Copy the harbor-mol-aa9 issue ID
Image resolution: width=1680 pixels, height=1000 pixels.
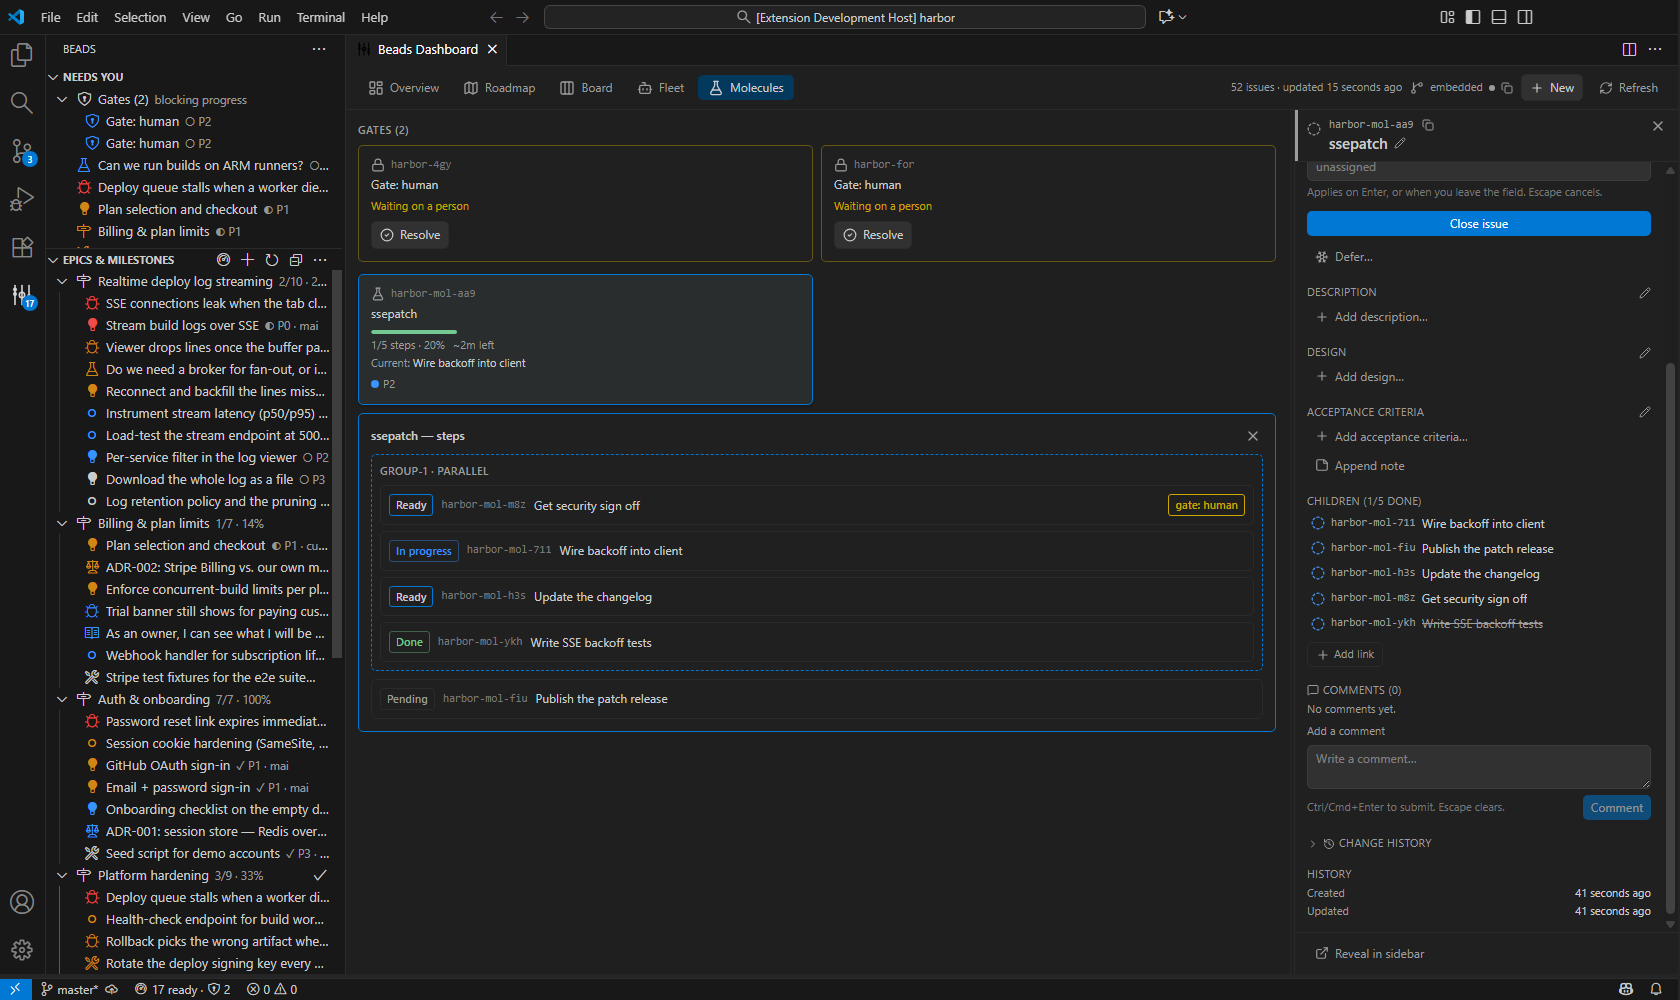(x=1428, y=125)
